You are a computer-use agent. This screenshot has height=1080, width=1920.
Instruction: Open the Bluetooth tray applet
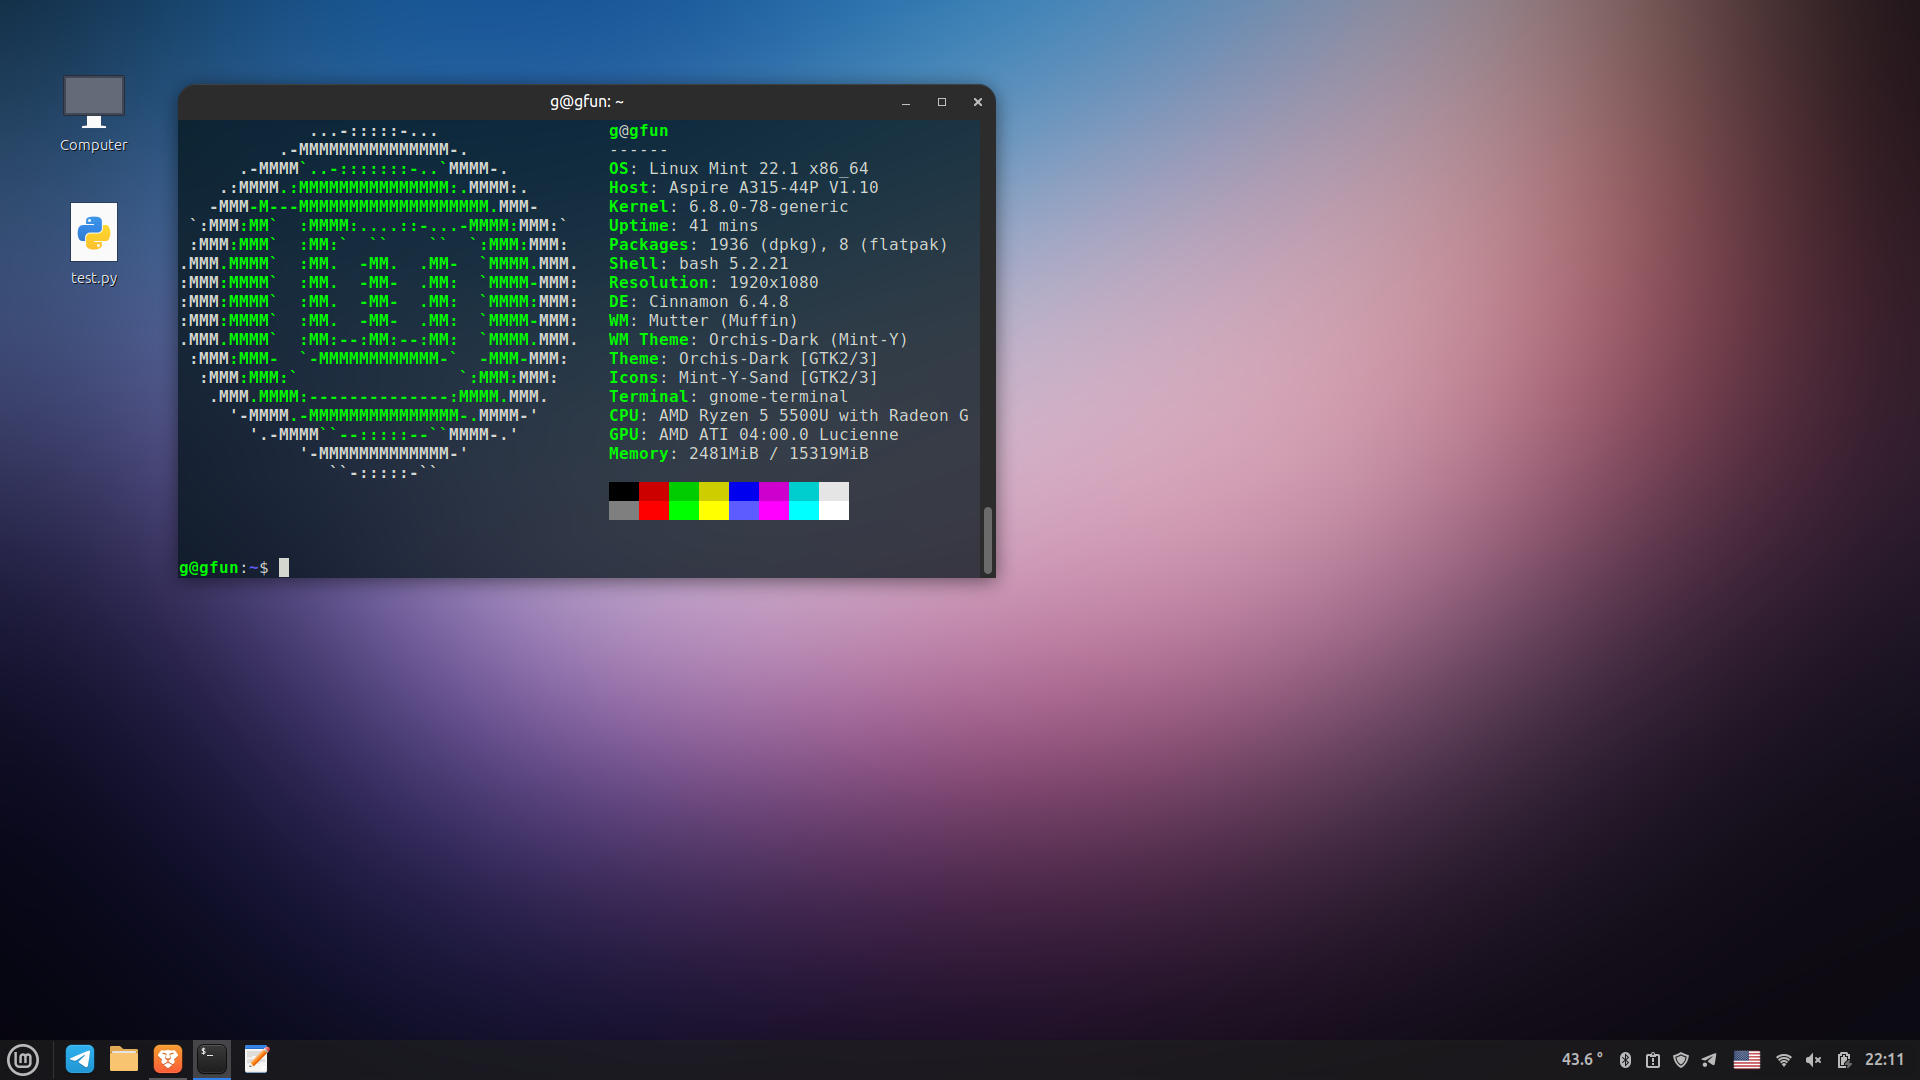1625,1060
